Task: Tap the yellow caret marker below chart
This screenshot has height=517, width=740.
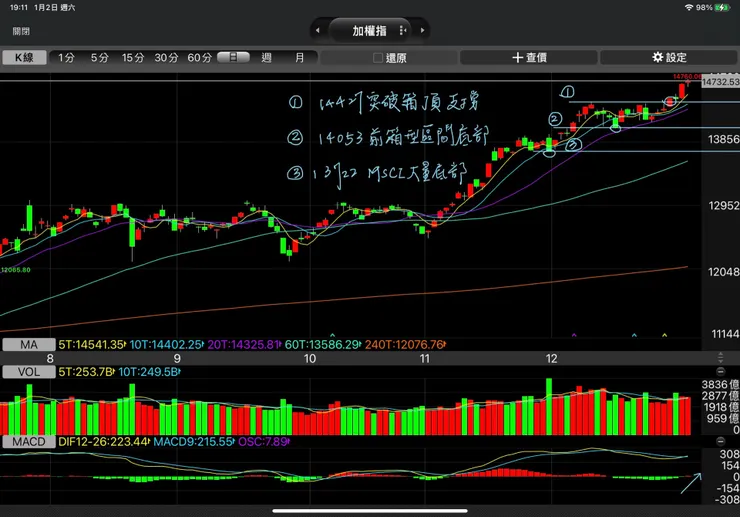Action: [x=664, y=335]
